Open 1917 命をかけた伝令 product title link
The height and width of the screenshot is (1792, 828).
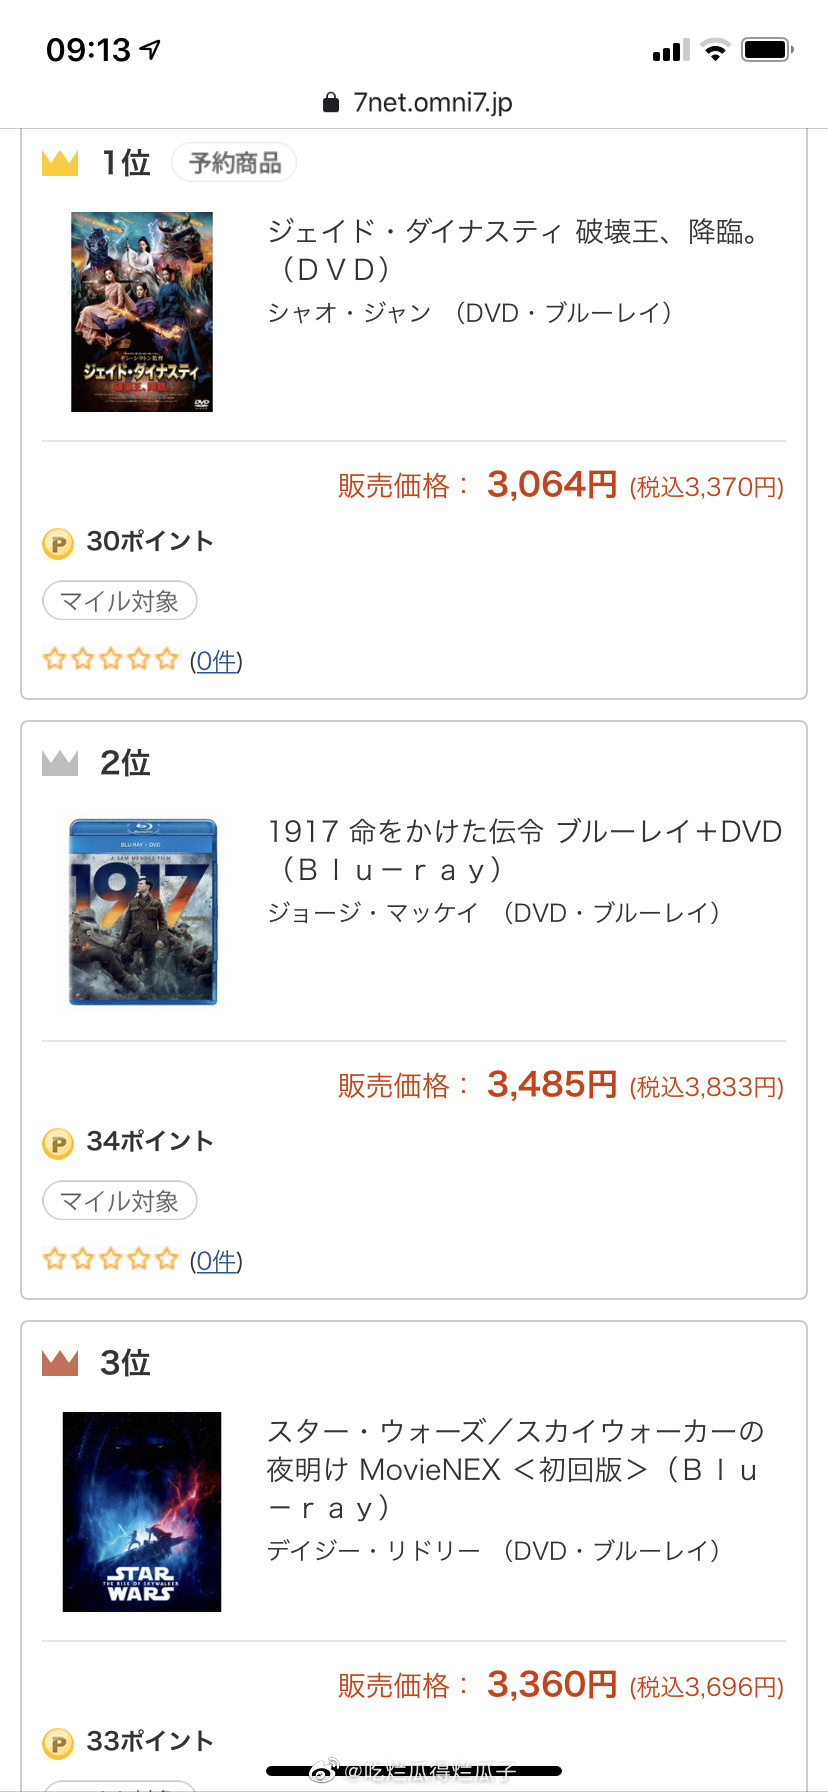click(x=524, y=850)
